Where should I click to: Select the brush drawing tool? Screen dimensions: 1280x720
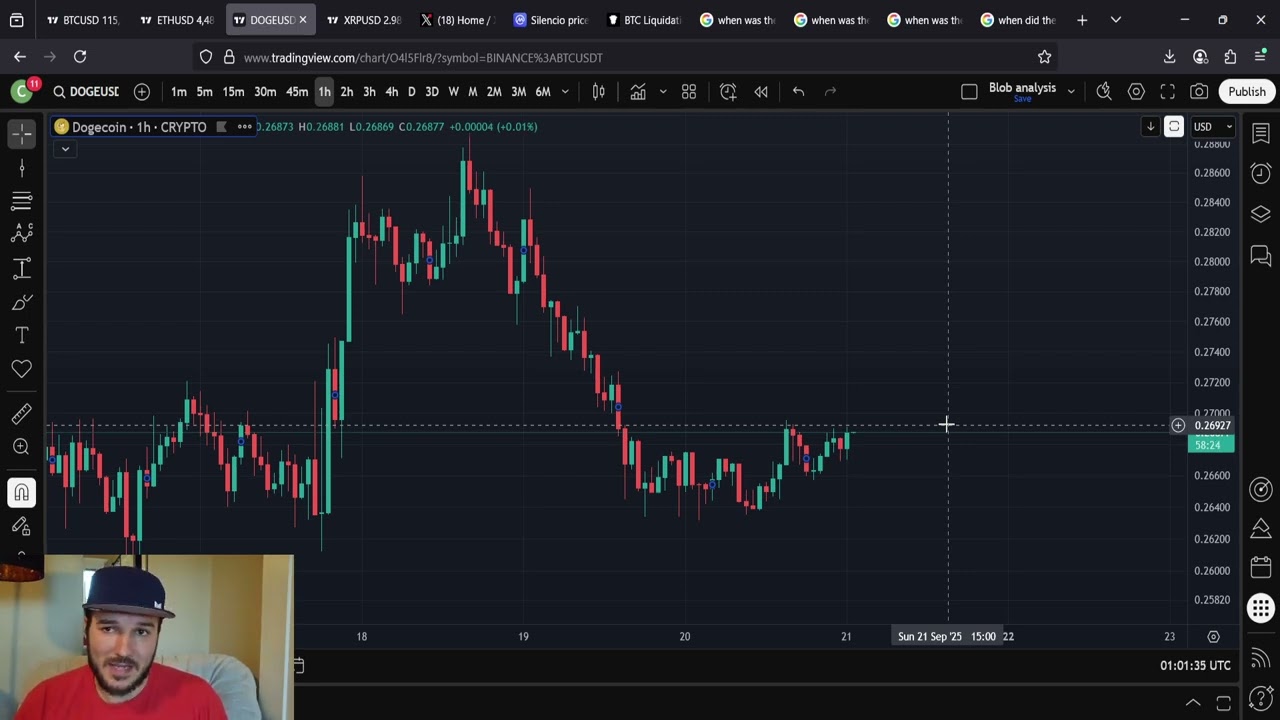(21, 302)
